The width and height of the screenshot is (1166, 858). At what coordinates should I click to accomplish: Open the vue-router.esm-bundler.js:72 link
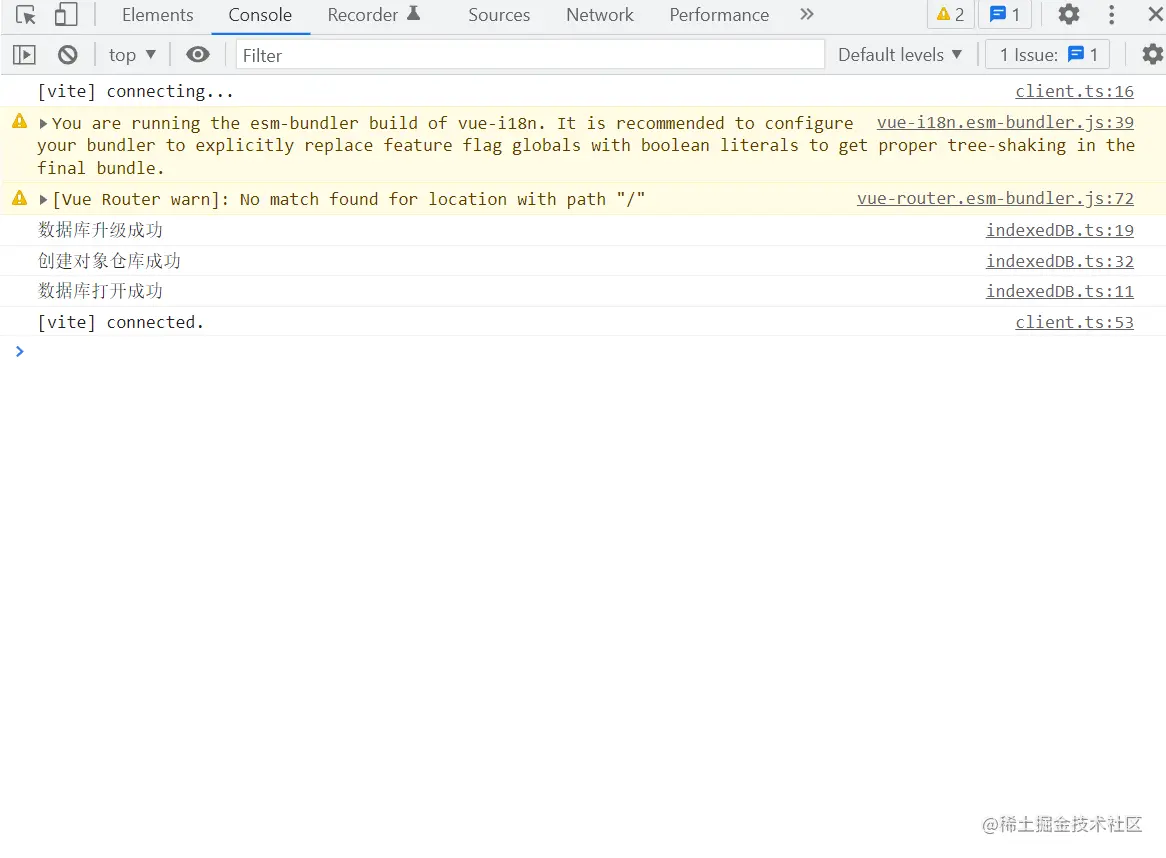pyautogui.click(x=995, y=199)
